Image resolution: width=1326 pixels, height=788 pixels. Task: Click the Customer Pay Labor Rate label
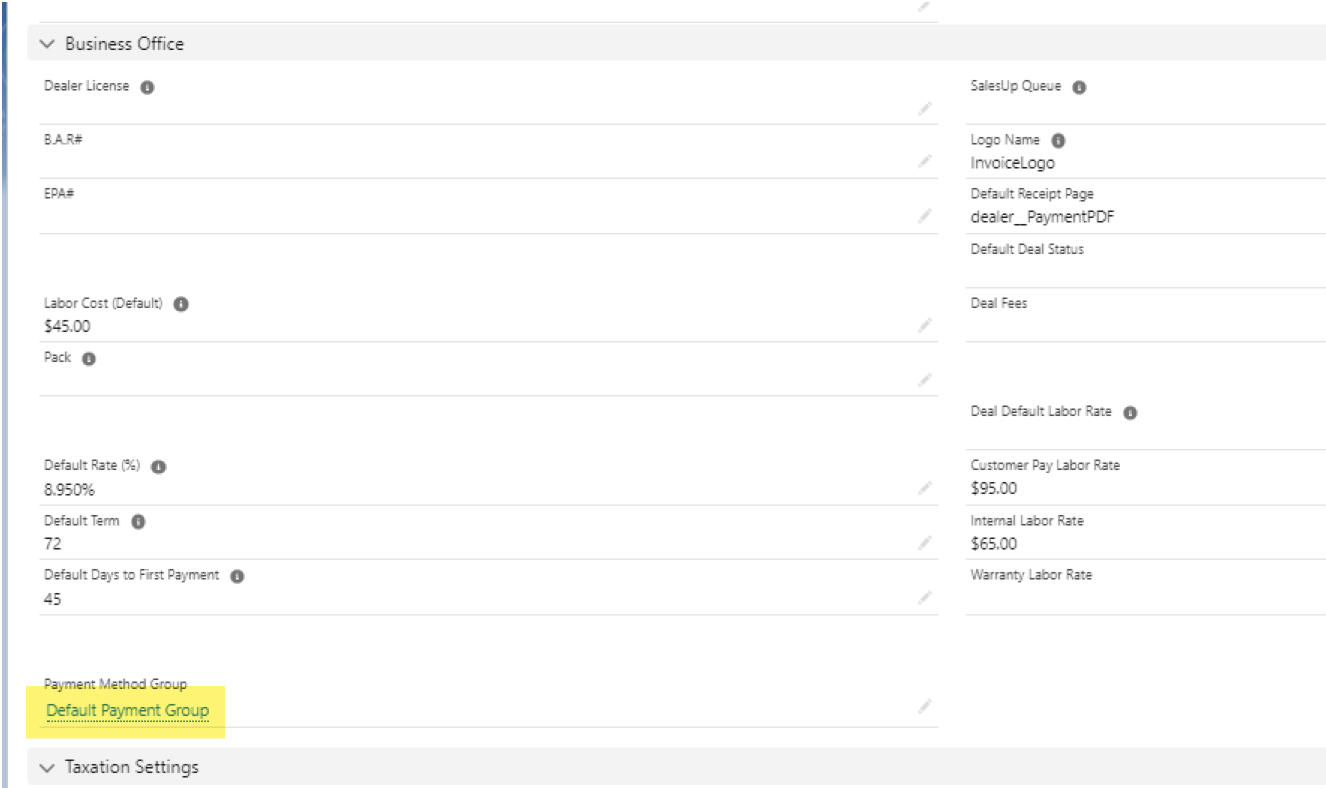(x=1045, y=466)
